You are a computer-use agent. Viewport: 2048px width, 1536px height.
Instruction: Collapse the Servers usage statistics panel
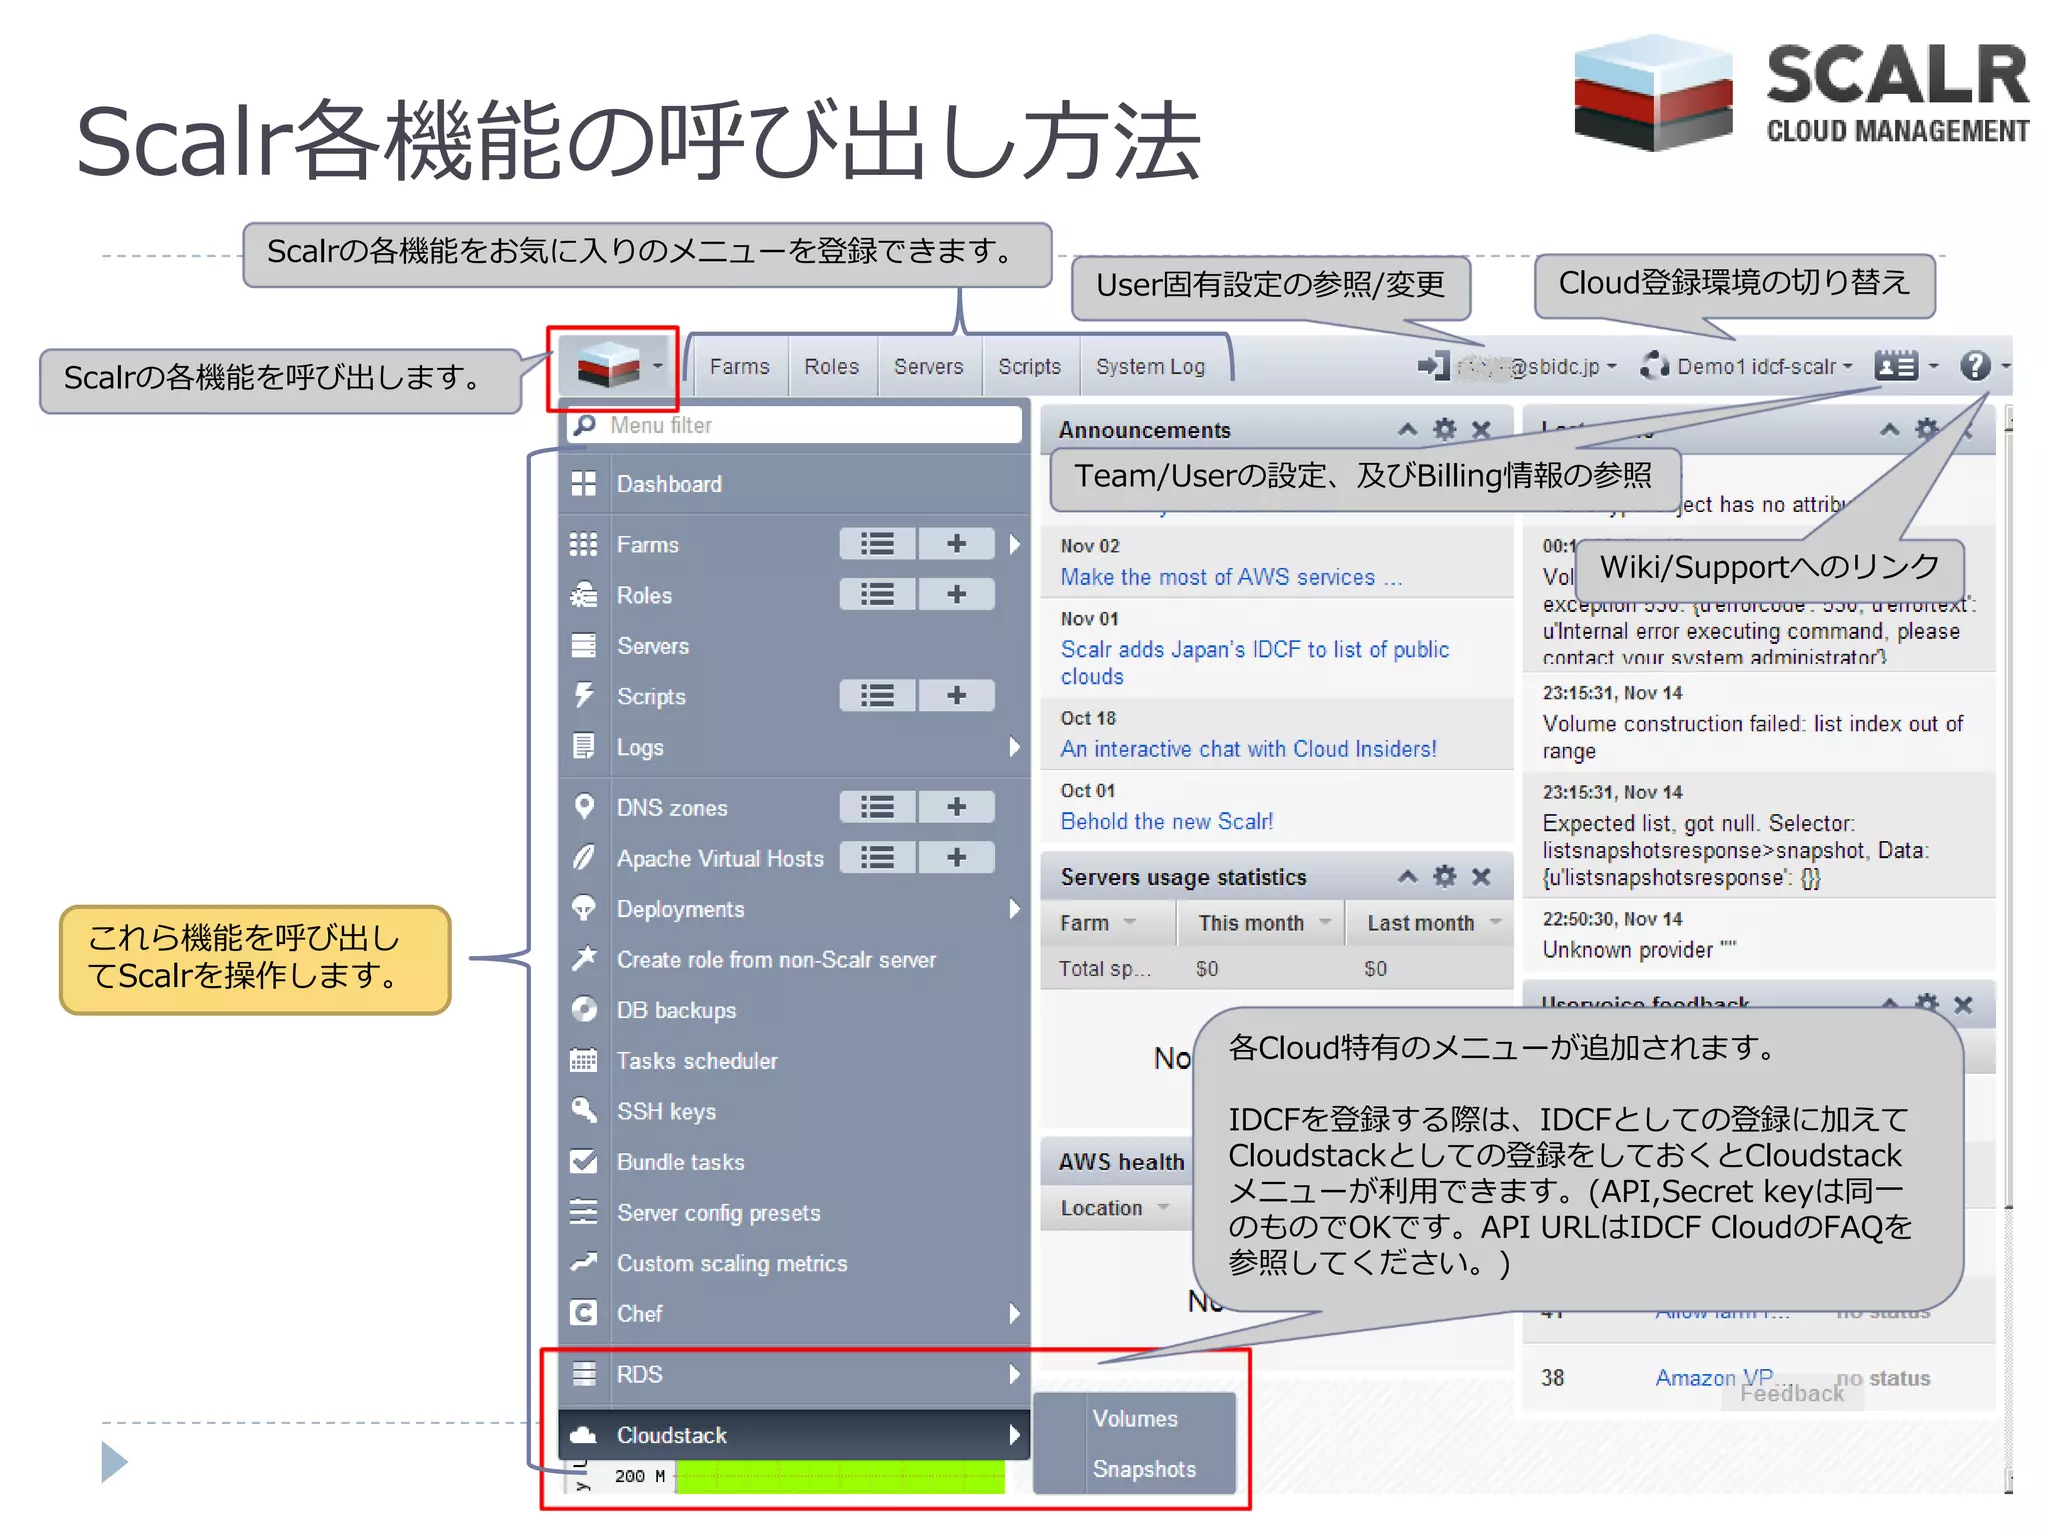coord(1408,877)
